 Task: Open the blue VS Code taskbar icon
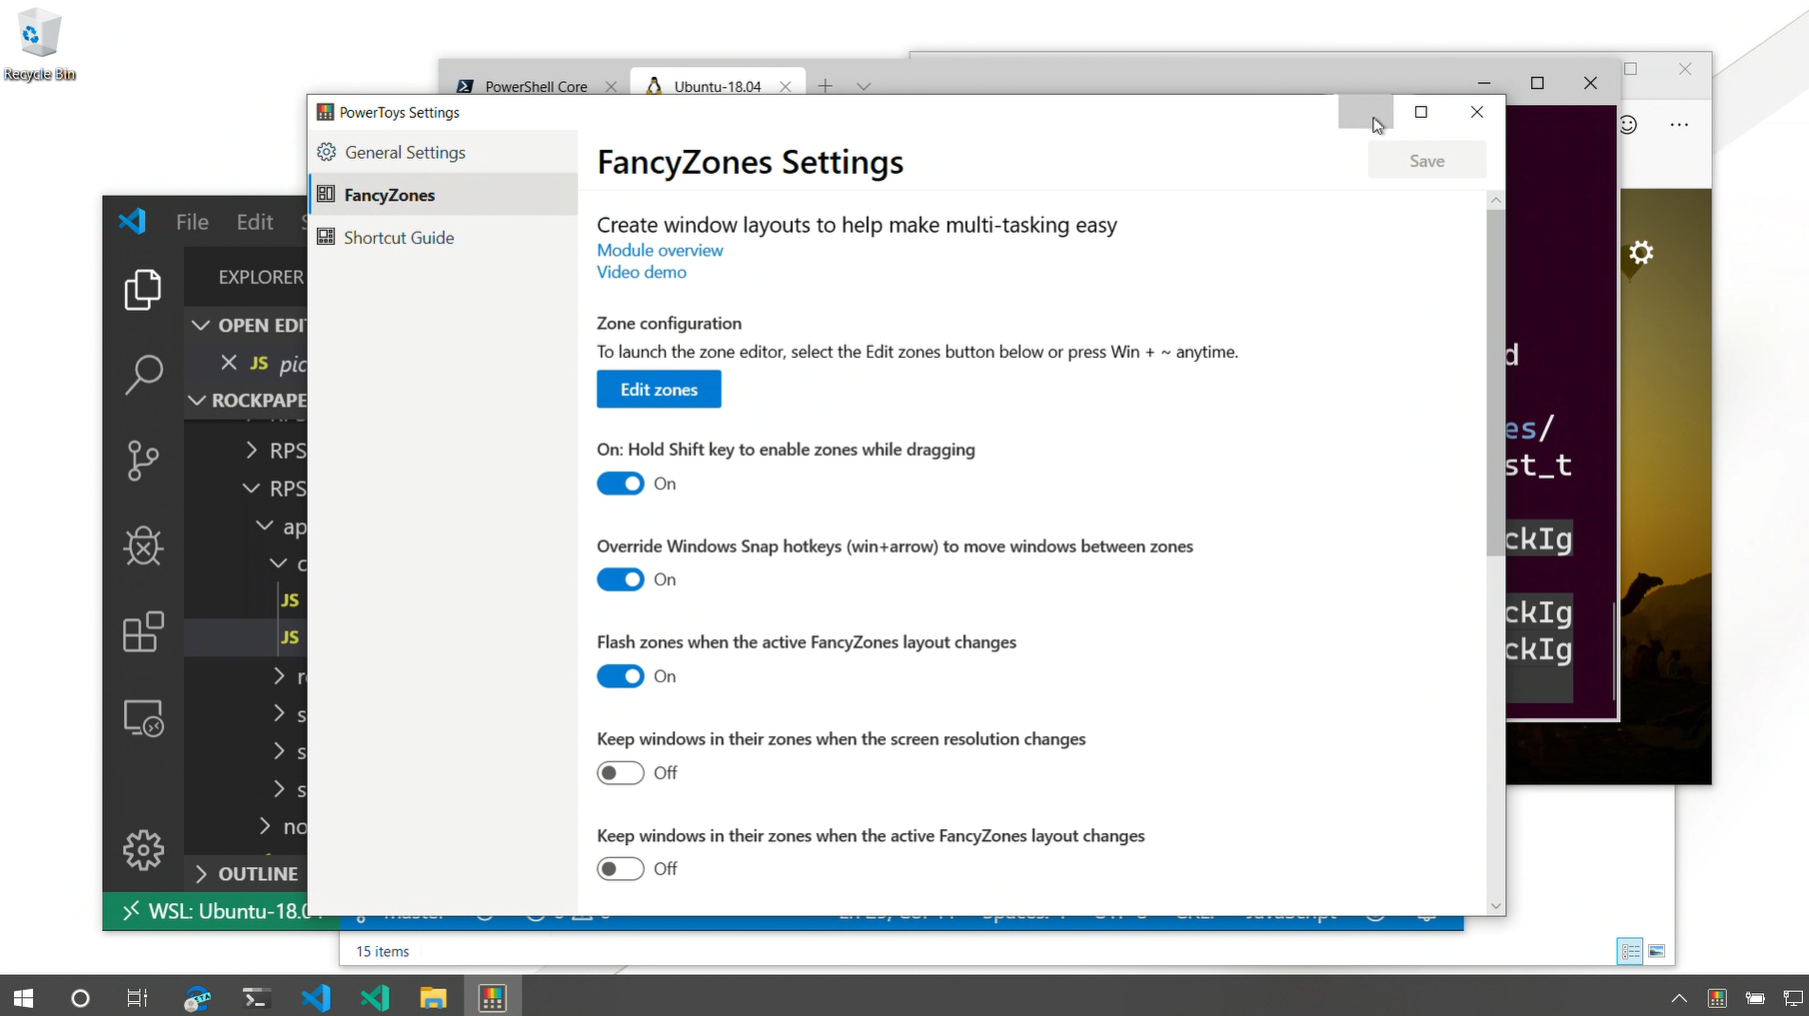click(x=315, y=998)
